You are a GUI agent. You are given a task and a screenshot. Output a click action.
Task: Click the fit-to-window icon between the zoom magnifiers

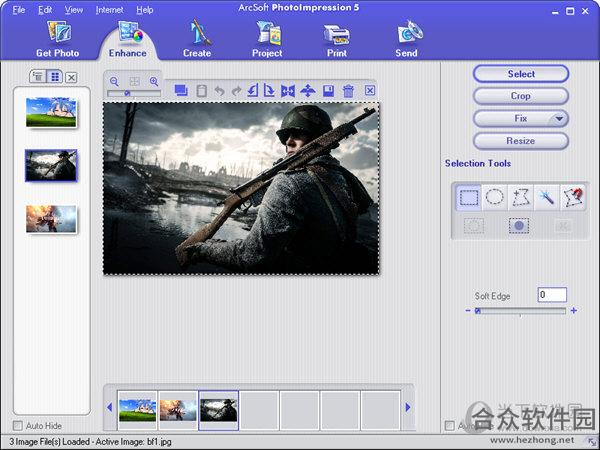tap(134, 81)
